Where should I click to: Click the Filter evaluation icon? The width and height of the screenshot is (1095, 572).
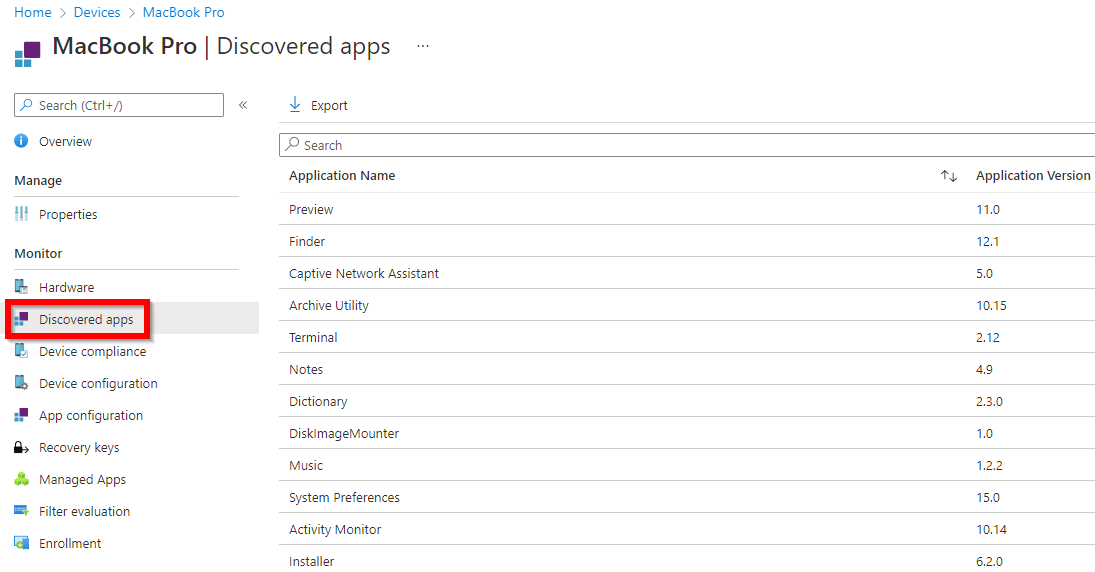pos(22,511)
